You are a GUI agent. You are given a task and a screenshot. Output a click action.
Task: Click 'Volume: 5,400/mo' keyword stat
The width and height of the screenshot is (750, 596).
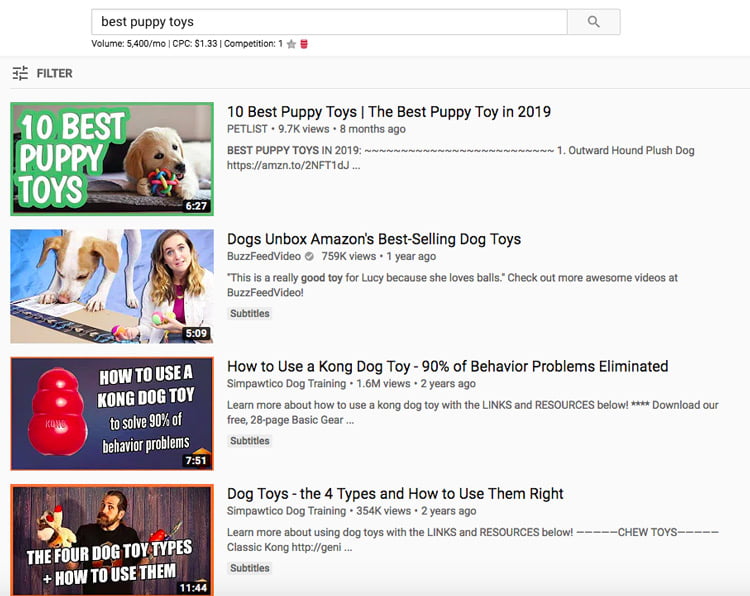[x=129, y=44]
